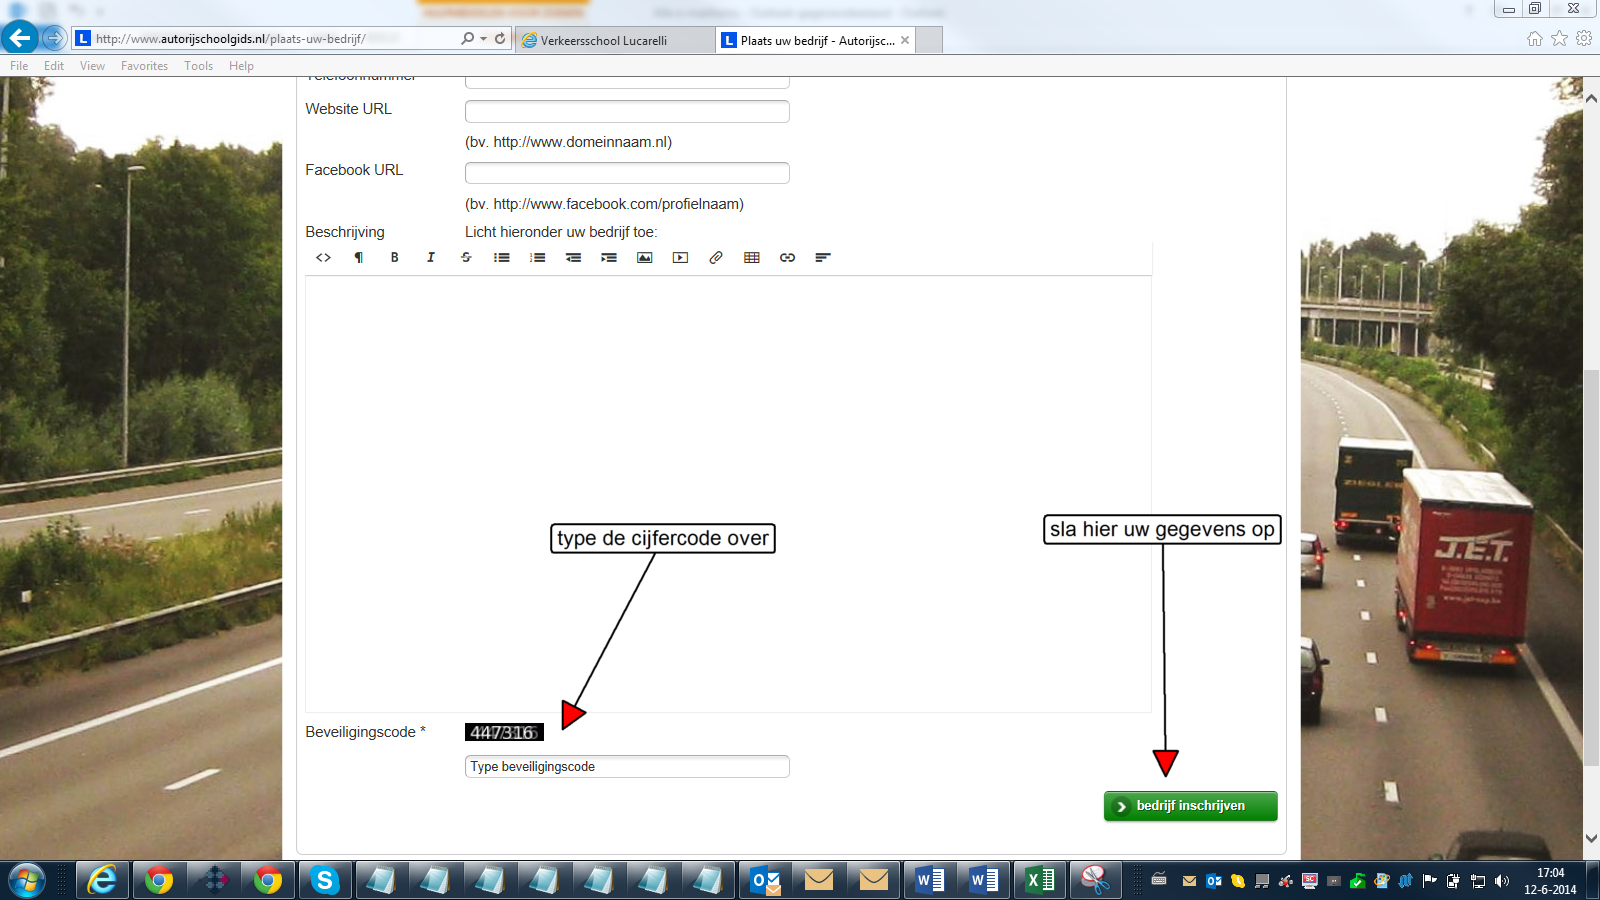This screenshot has height=900, width=1600.
Task: Open Snipping Tool from taskbar
Action: 1094,881
